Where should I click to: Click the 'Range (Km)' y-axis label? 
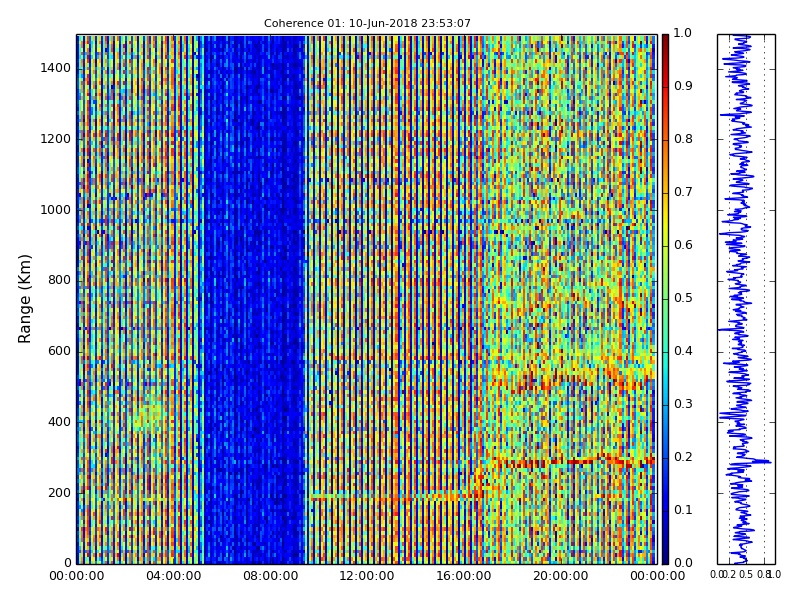pyautogui.click(x=24, y=299)
